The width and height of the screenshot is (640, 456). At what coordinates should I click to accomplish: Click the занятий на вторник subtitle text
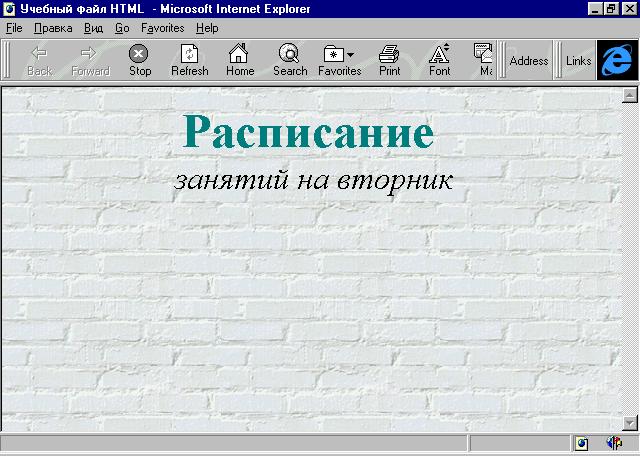click(313, 180)
